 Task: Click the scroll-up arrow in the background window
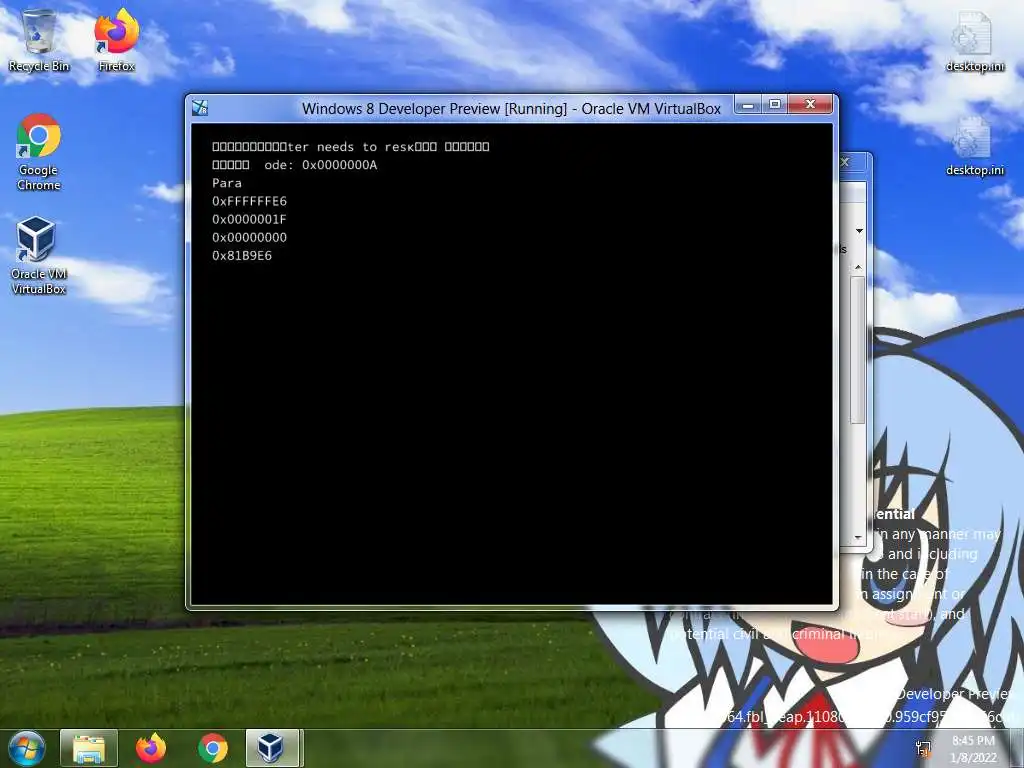click(x=858, y=268)
